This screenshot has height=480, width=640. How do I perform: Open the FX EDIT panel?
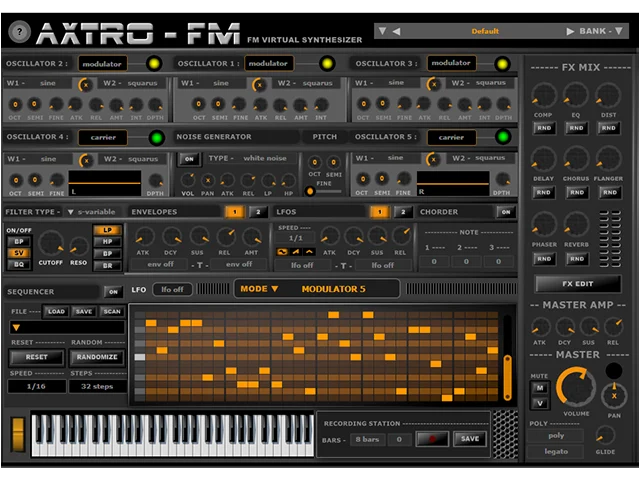pos(578,284)
